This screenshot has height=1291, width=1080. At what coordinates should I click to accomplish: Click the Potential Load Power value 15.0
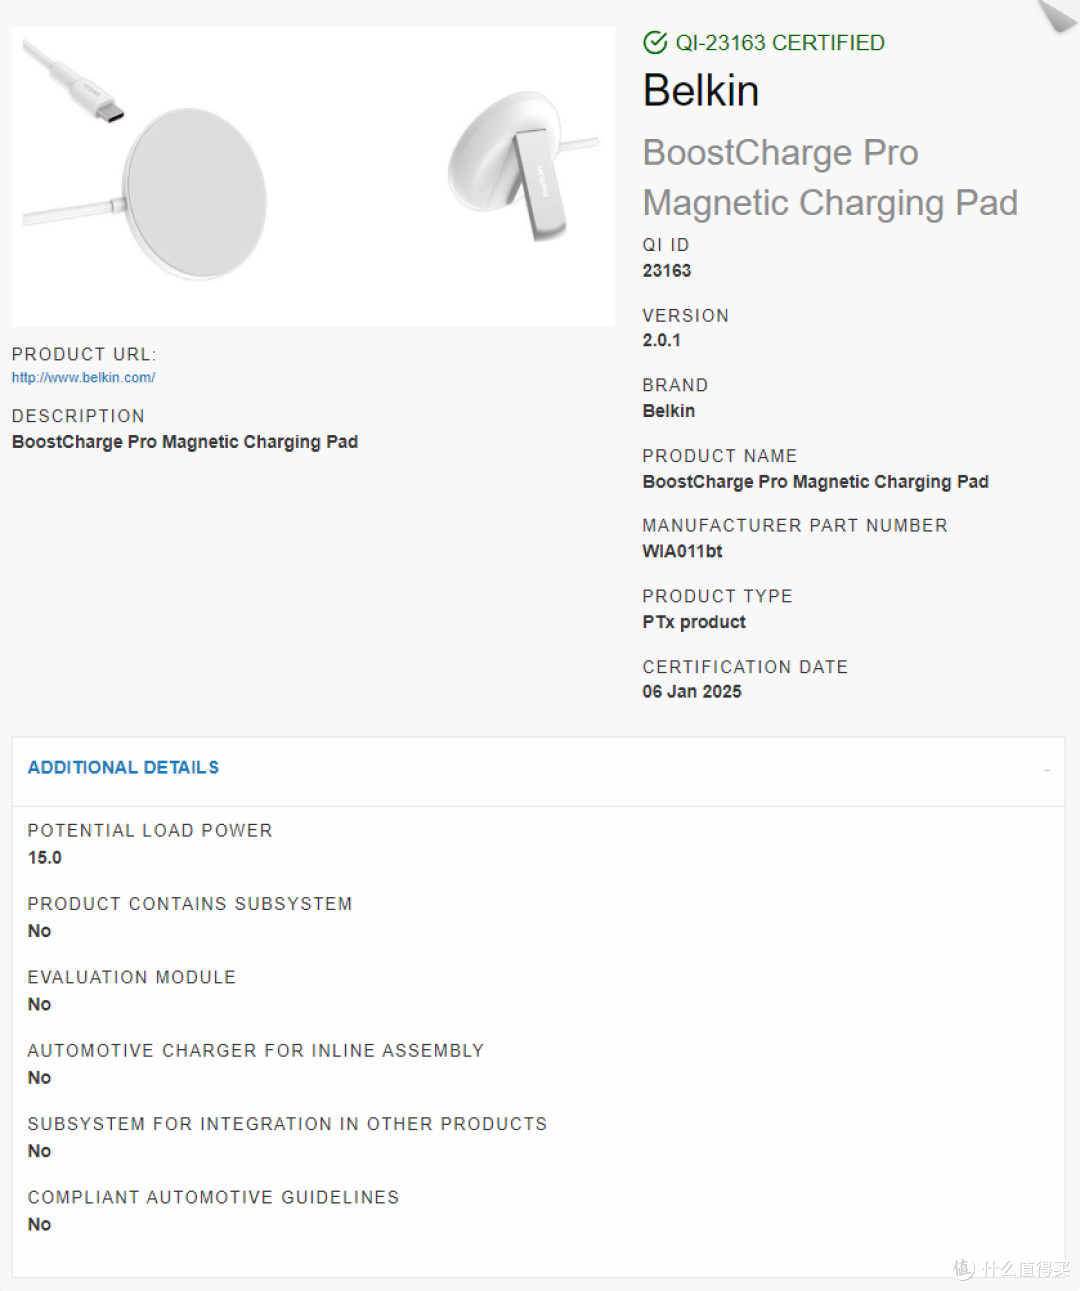click(45, 858)
